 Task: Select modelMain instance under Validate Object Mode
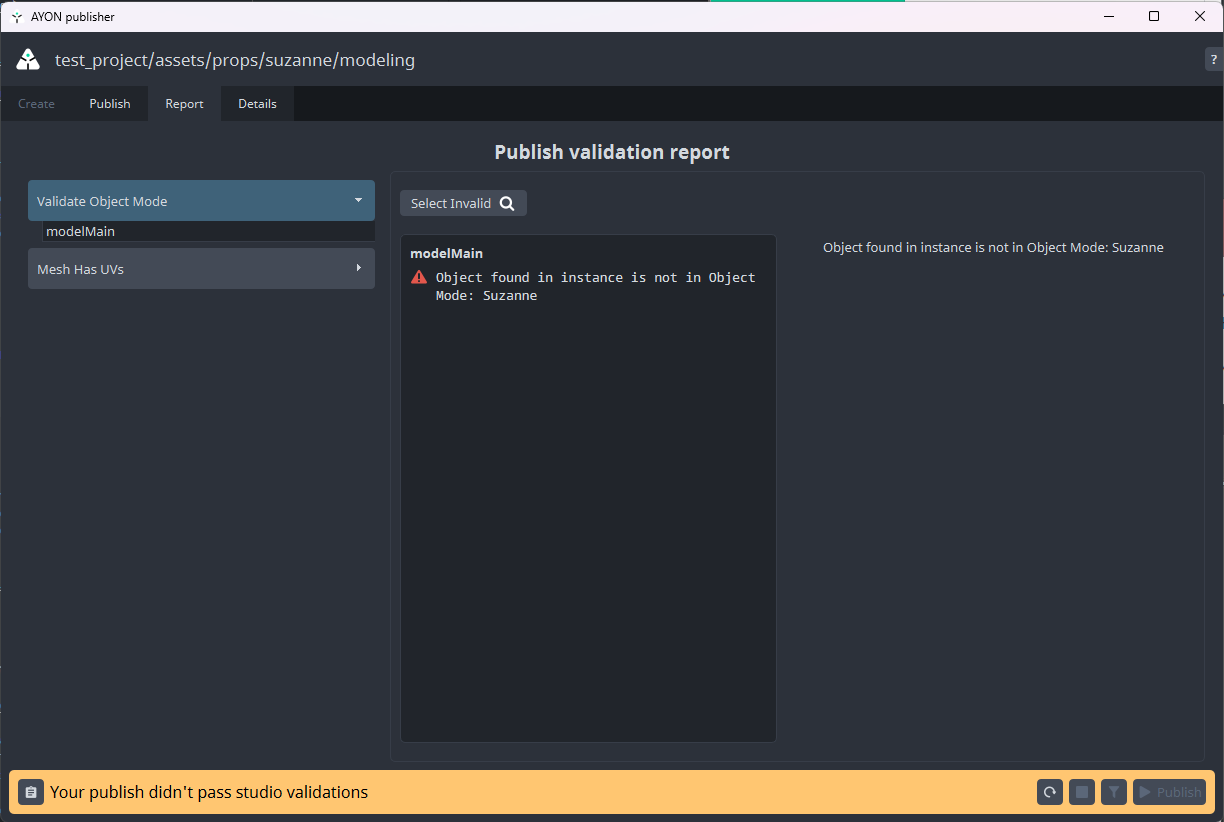tap(209, 231)
